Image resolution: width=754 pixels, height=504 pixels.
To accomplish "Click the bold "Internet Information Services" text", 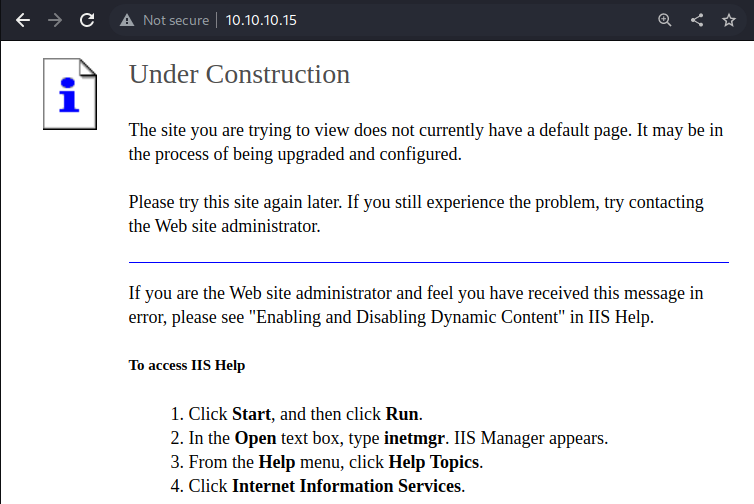I will [x=346, y=486].
